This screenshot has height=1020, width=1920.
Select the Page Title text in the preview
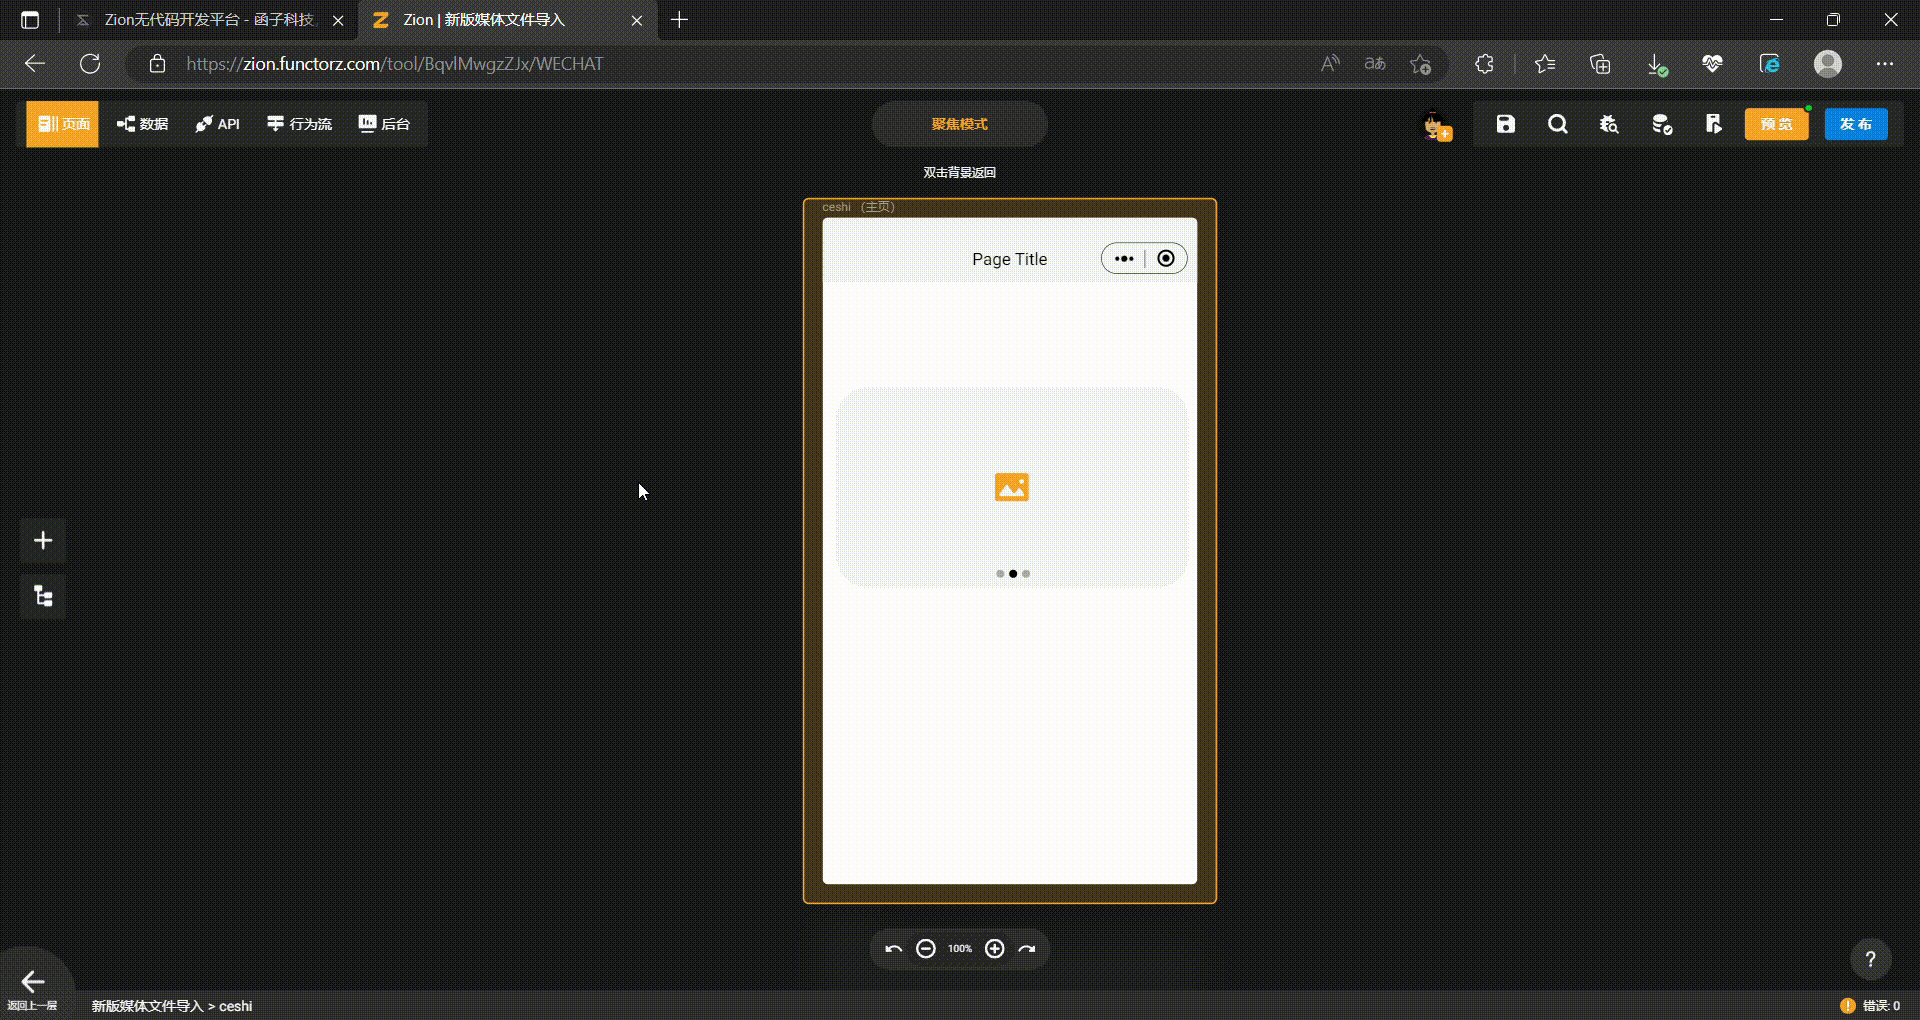1009,259
